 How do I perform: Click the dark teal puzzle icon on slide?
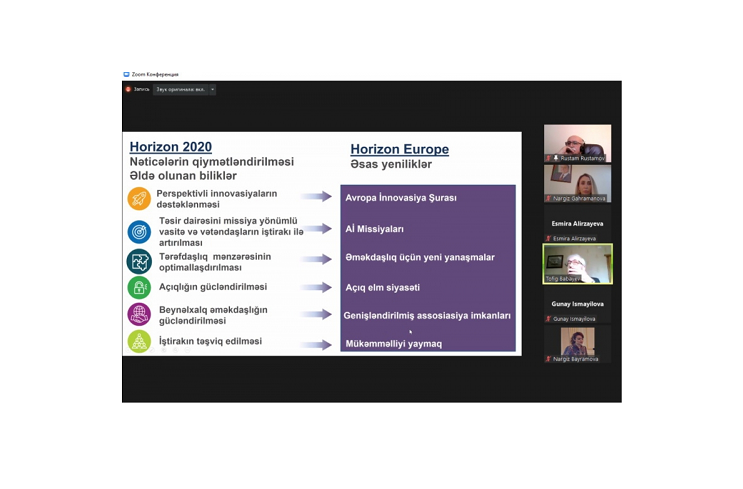tap(139, 262)
